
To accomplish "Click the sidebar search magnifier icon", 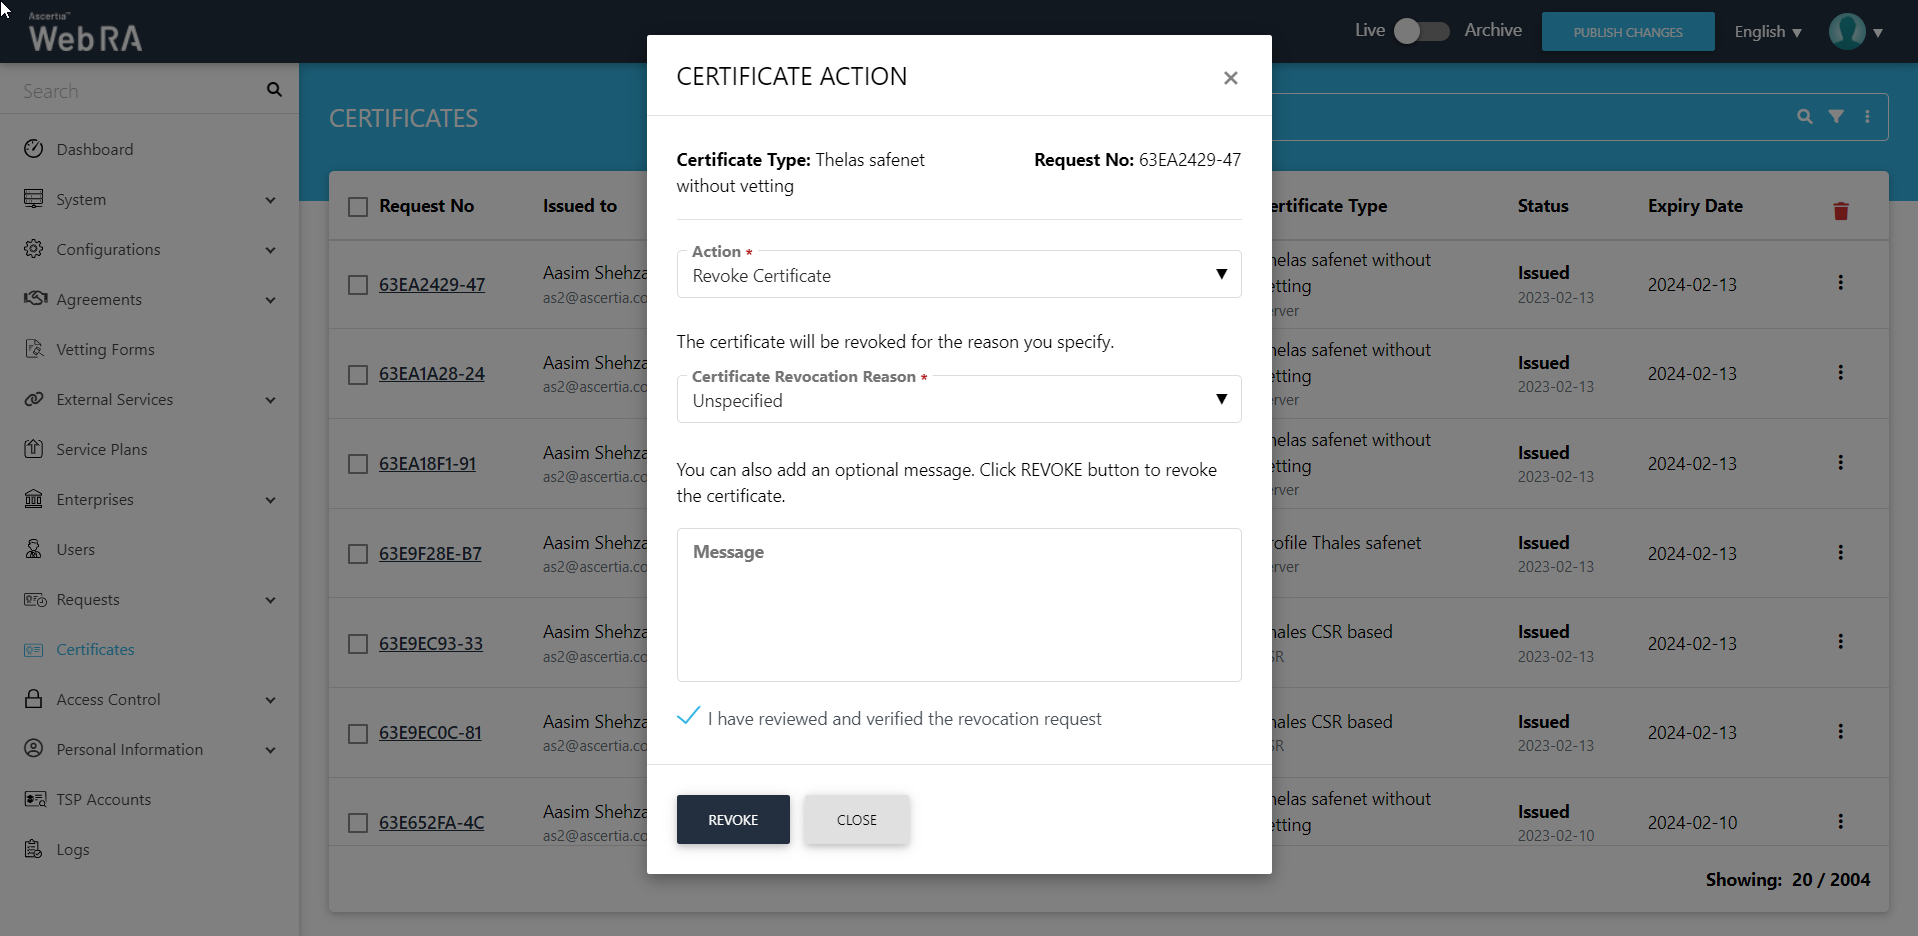I will 274,90.
